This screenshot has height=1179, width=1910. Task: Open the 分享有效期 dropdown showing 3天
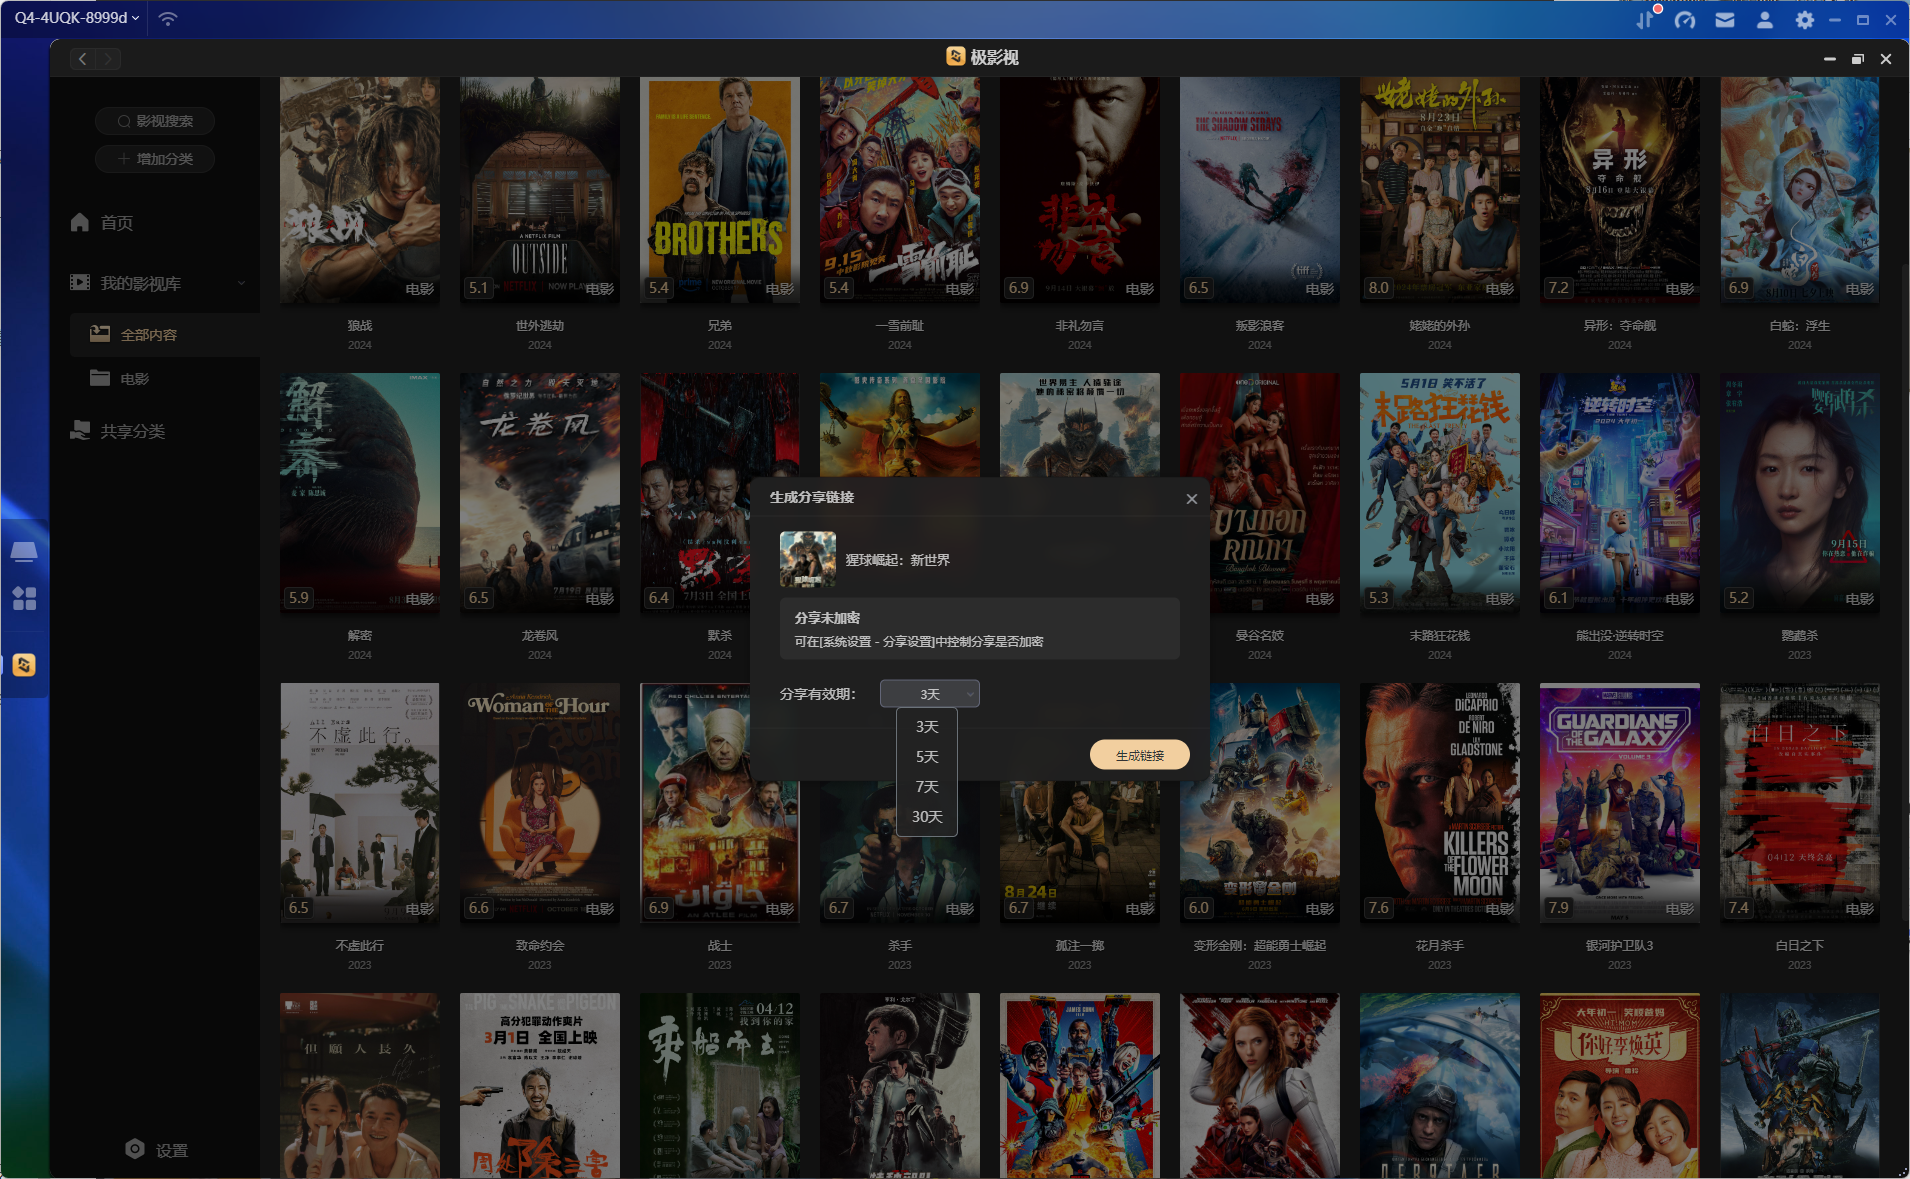[929, 694]
